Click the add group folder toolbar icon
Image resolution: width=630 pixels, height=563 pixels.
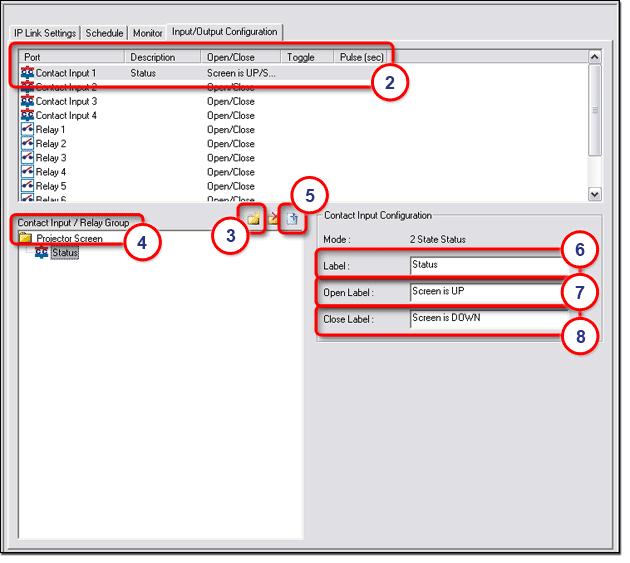254,219
